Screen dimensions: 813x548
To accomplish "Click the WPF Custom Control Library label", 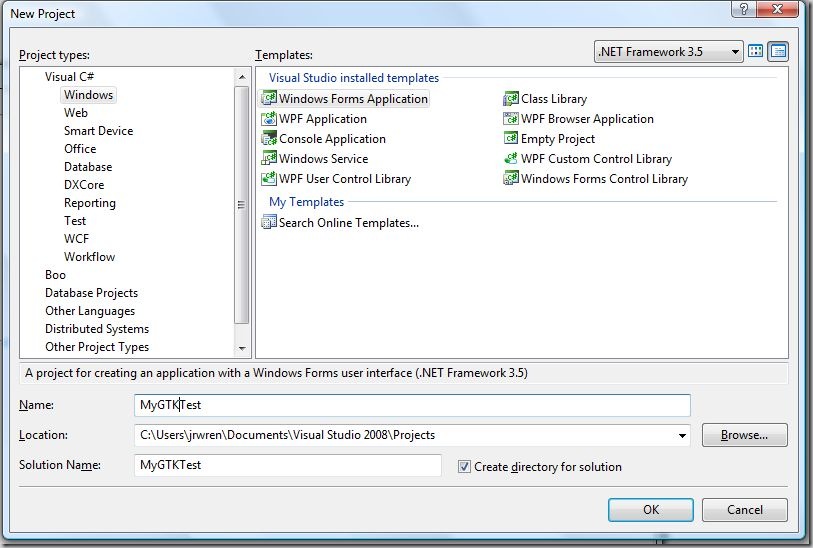I will (x=596, y=159).
